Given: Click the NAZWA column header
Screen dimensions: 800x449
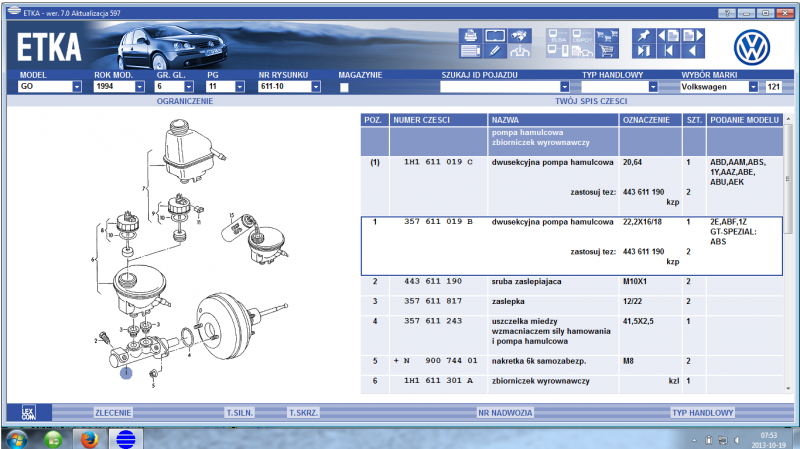Looking at the screenshot, I should (x=553, y=120).
